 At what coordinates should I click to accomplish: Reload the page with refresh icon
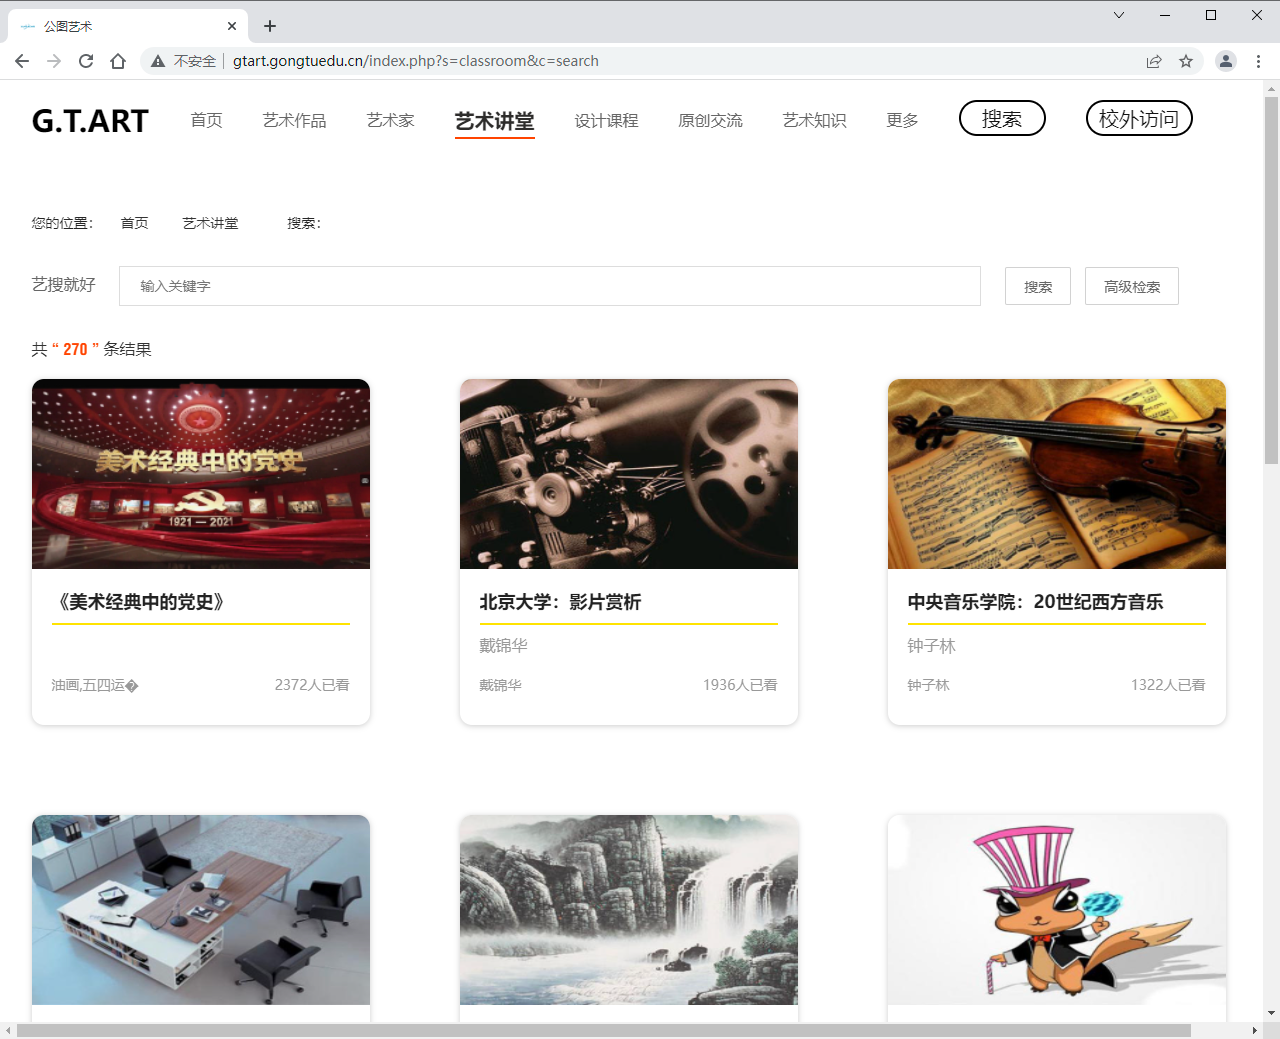click(x=86, y=61)
